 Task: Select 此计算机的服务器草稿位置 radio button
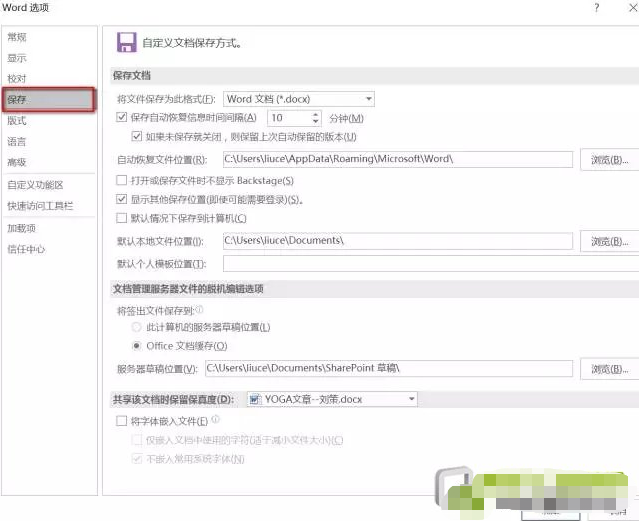136,327
